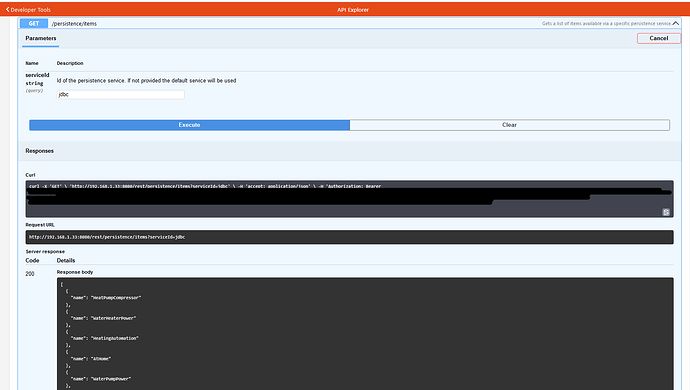Select the HeatPumpCompressor name entry
The height and width of the screenshot is (390, 690).
point(106,298)
